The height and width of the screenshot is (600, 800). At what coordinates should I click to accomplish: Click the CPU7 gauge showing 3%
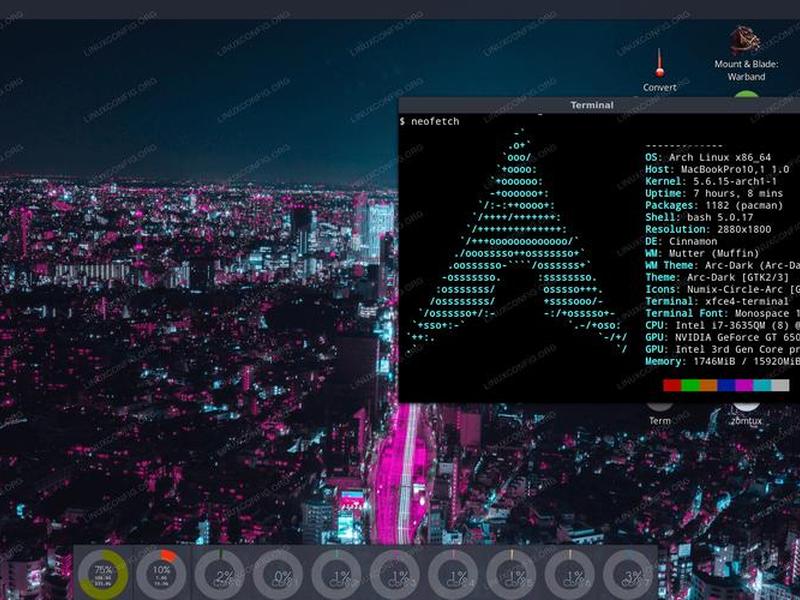point(628,574)
